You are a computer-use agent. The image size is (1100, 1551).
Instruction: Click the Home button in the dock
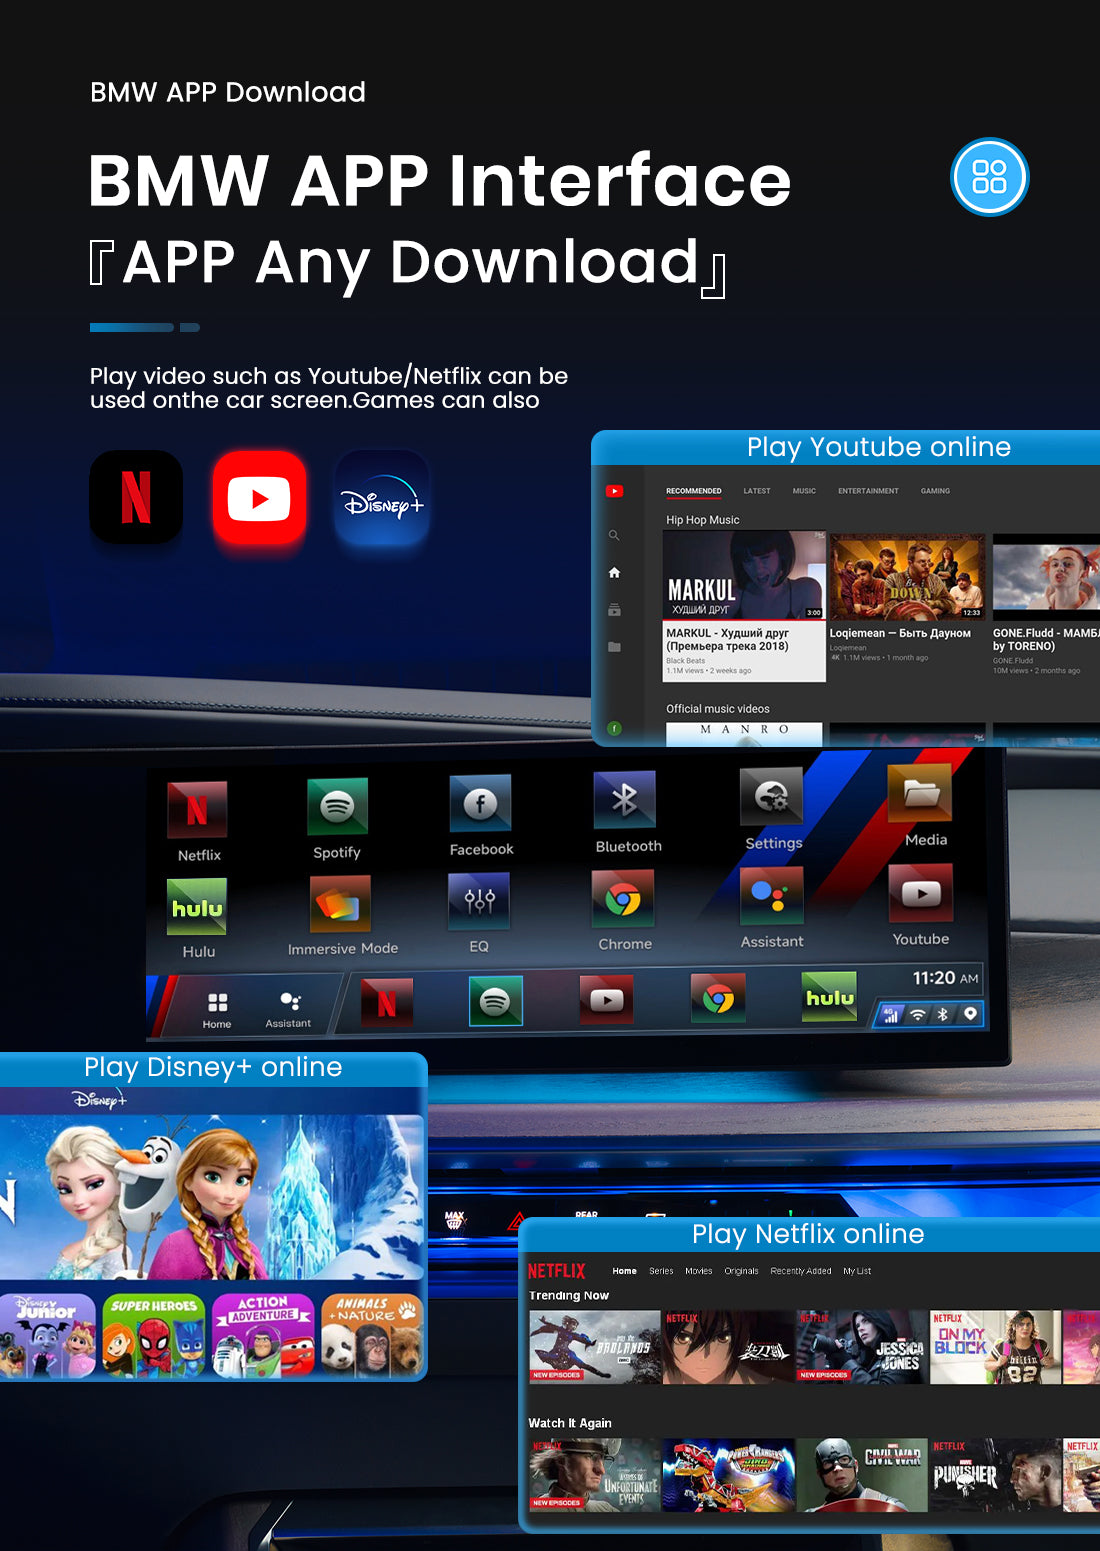click(x=217, y=1008)
